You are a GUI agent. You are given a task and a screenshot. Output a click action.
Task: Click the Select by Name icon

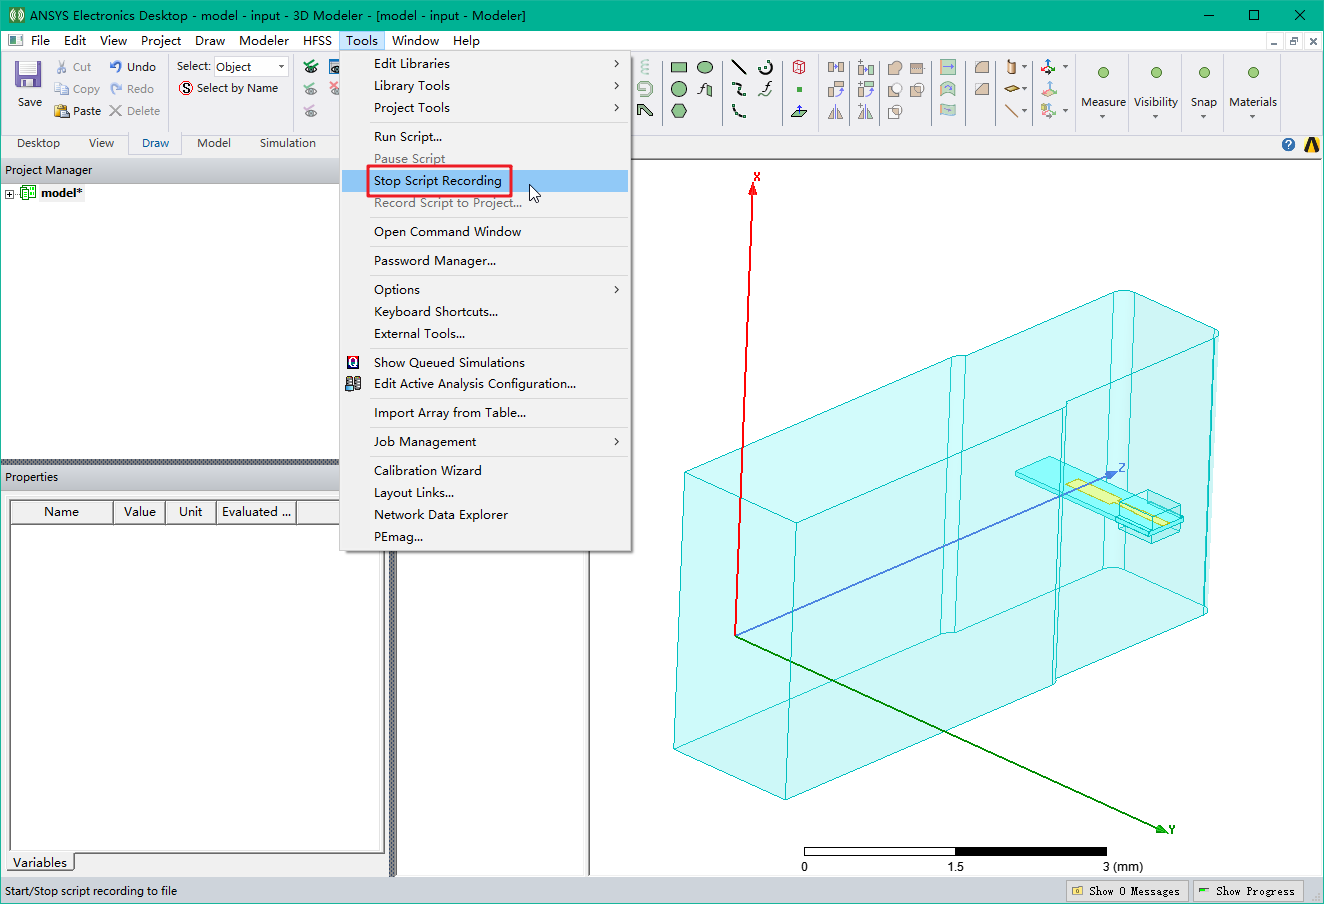tap(186, 88)
